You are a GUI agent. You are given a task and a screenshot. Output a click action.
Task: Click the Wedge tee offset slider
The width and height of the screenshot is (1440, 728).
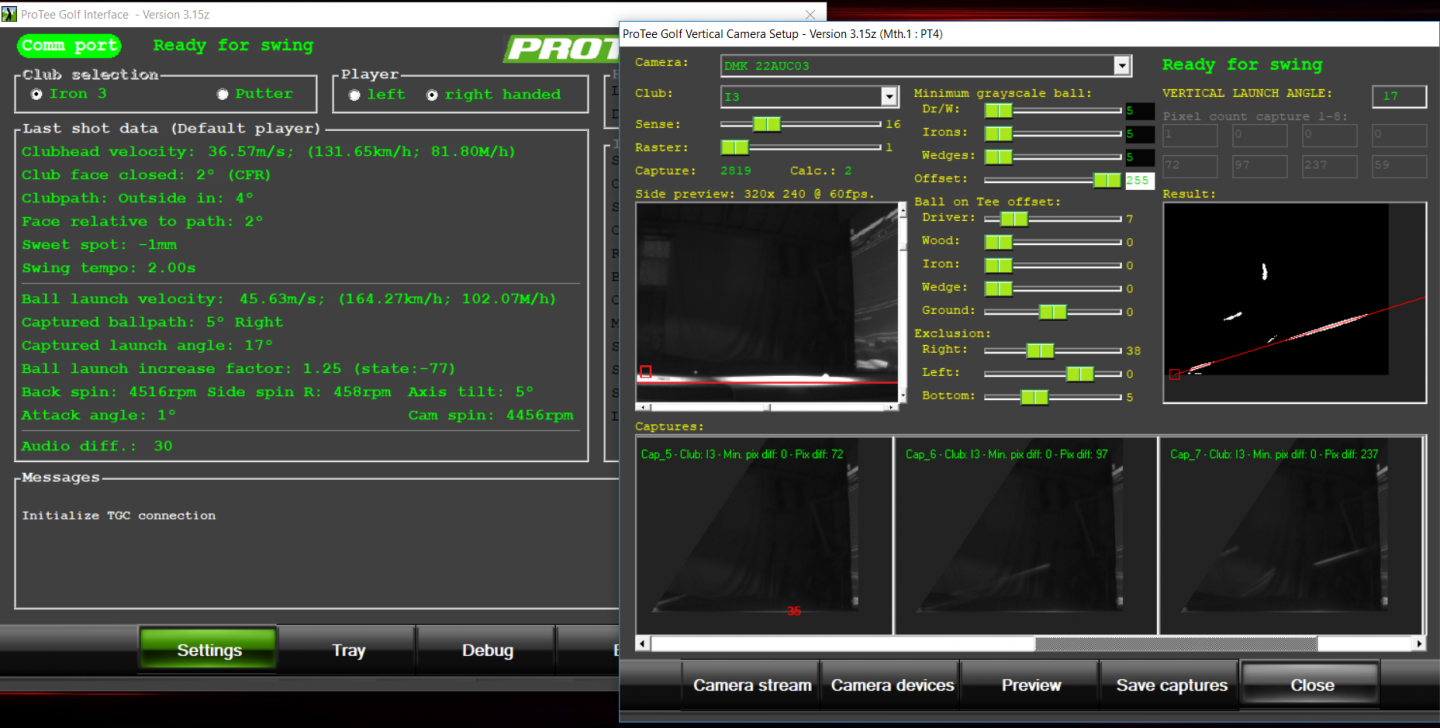coord(998,288)
